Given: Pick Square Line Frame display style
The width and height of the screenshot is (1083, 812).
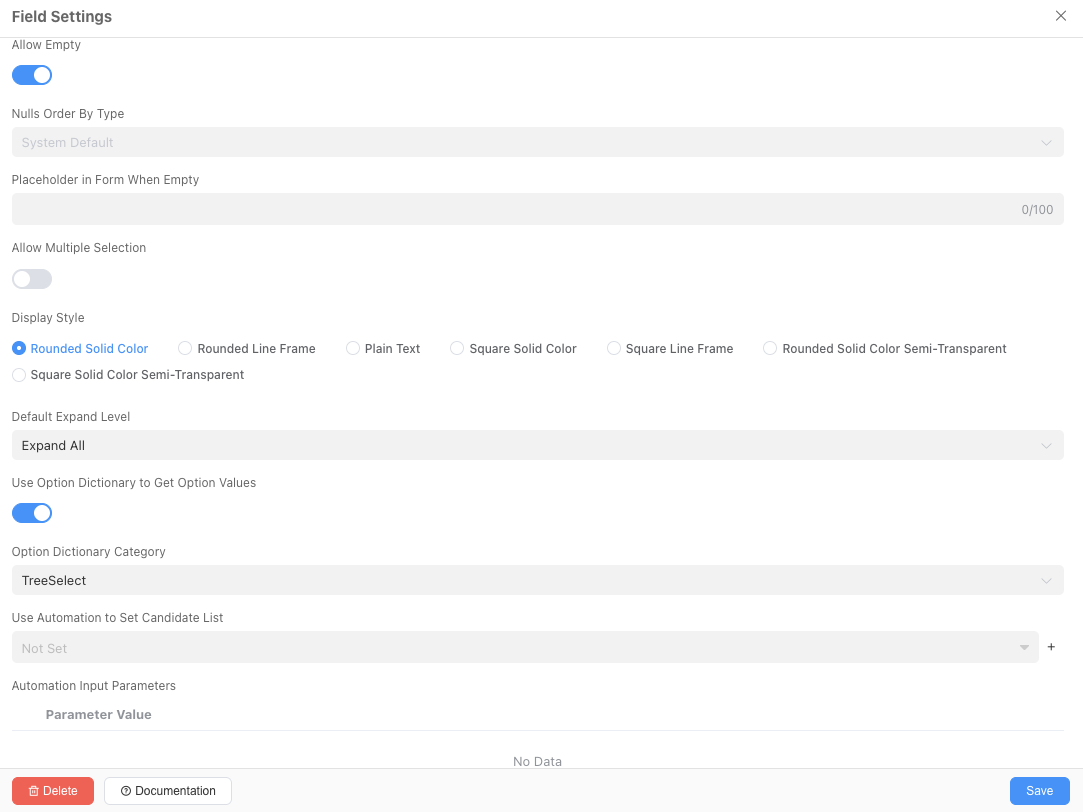Looking at the screenshot, I should coord(614,349).
